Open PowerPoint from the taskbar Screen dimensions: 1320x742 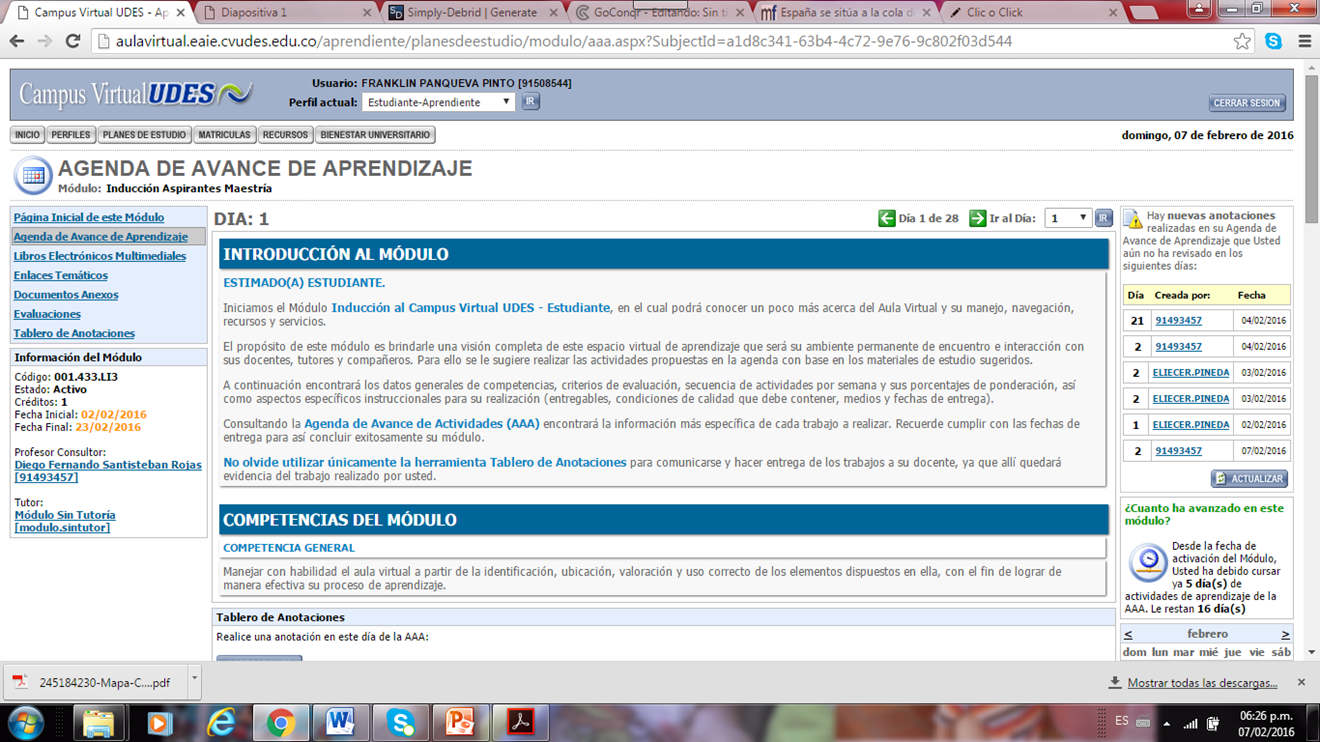(460, 722)
